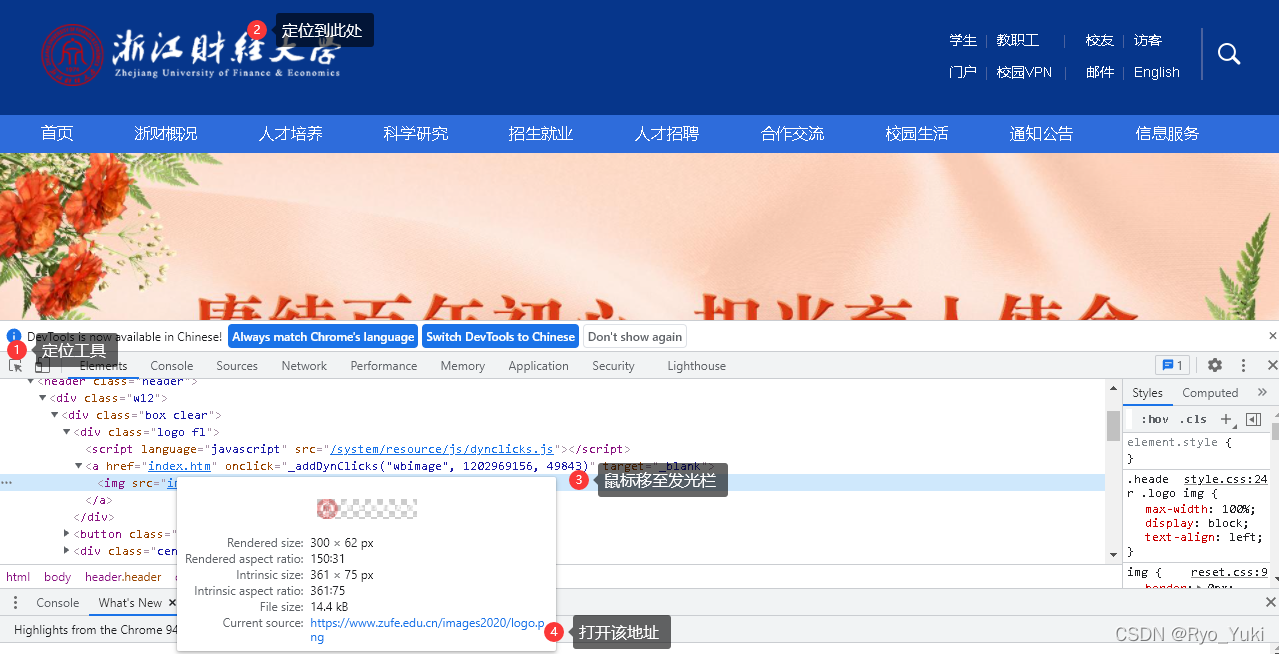Collapse the div class="w12" node
Viewport: 1279px width, 654px height.
tap(43, 398)
